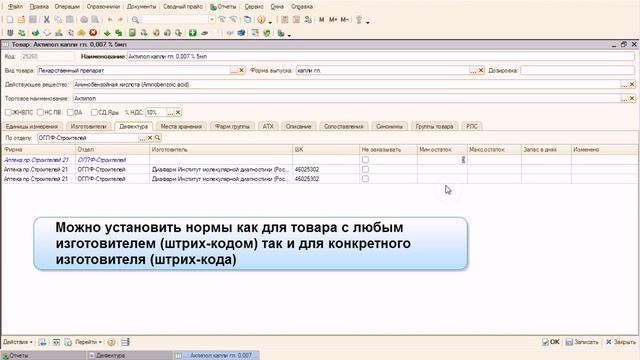The image size is (640, 360).
Task: Open По отделу selection ellipsis button
Action: (x=142, y=138)
